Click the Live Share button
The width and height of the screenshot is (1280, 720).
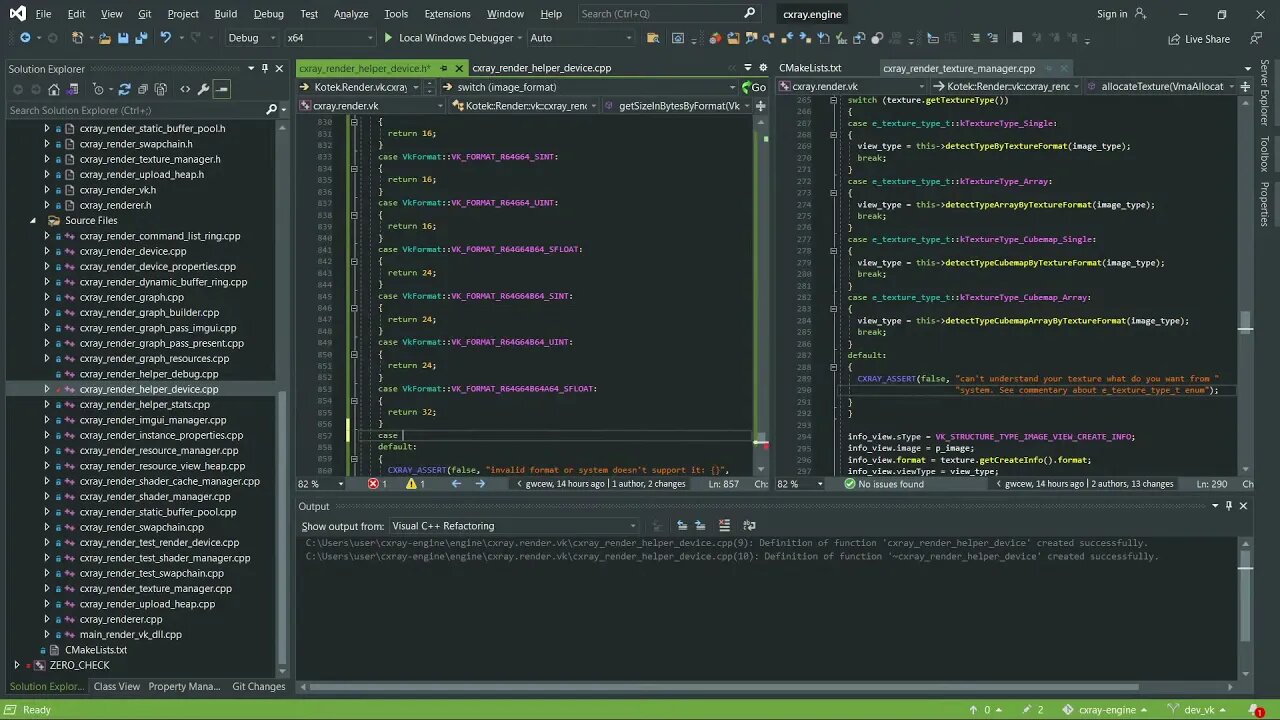tap(1198, 39)
